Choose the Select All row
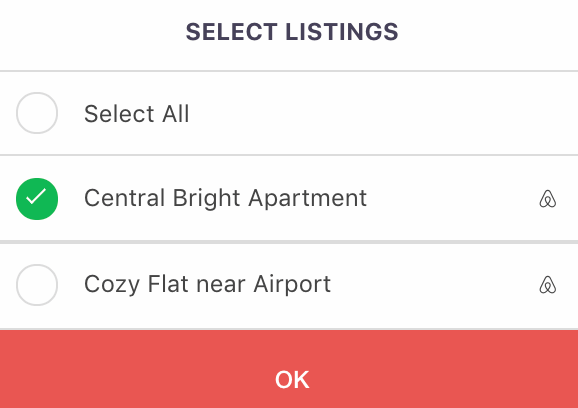 tap(289, 113)
